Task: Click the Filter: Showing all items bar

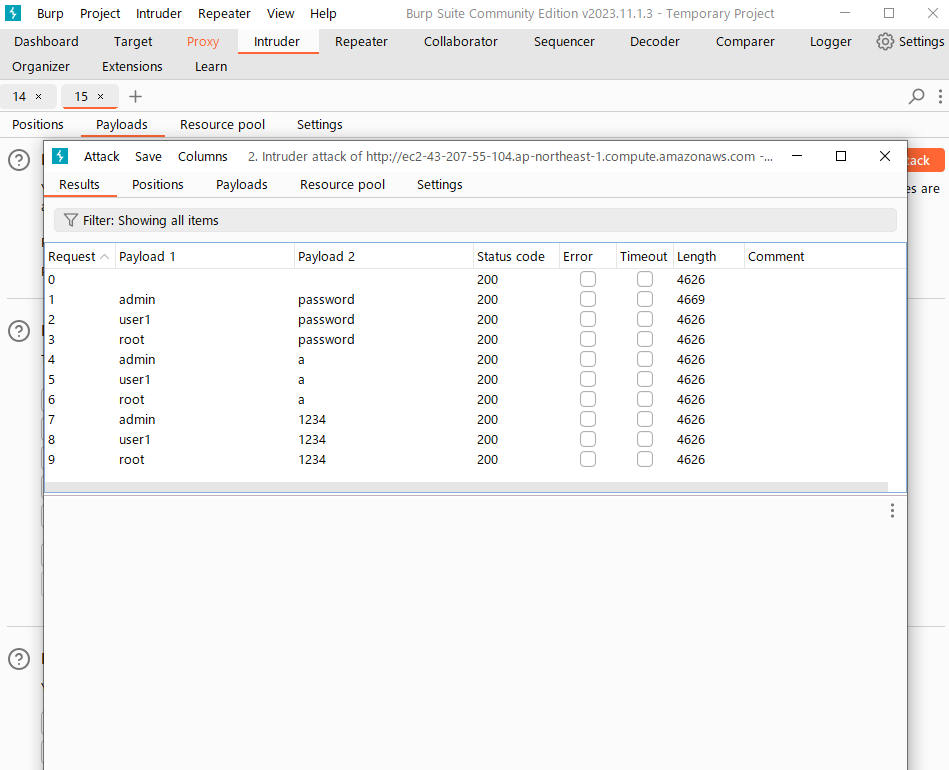Action: (475, 220)
